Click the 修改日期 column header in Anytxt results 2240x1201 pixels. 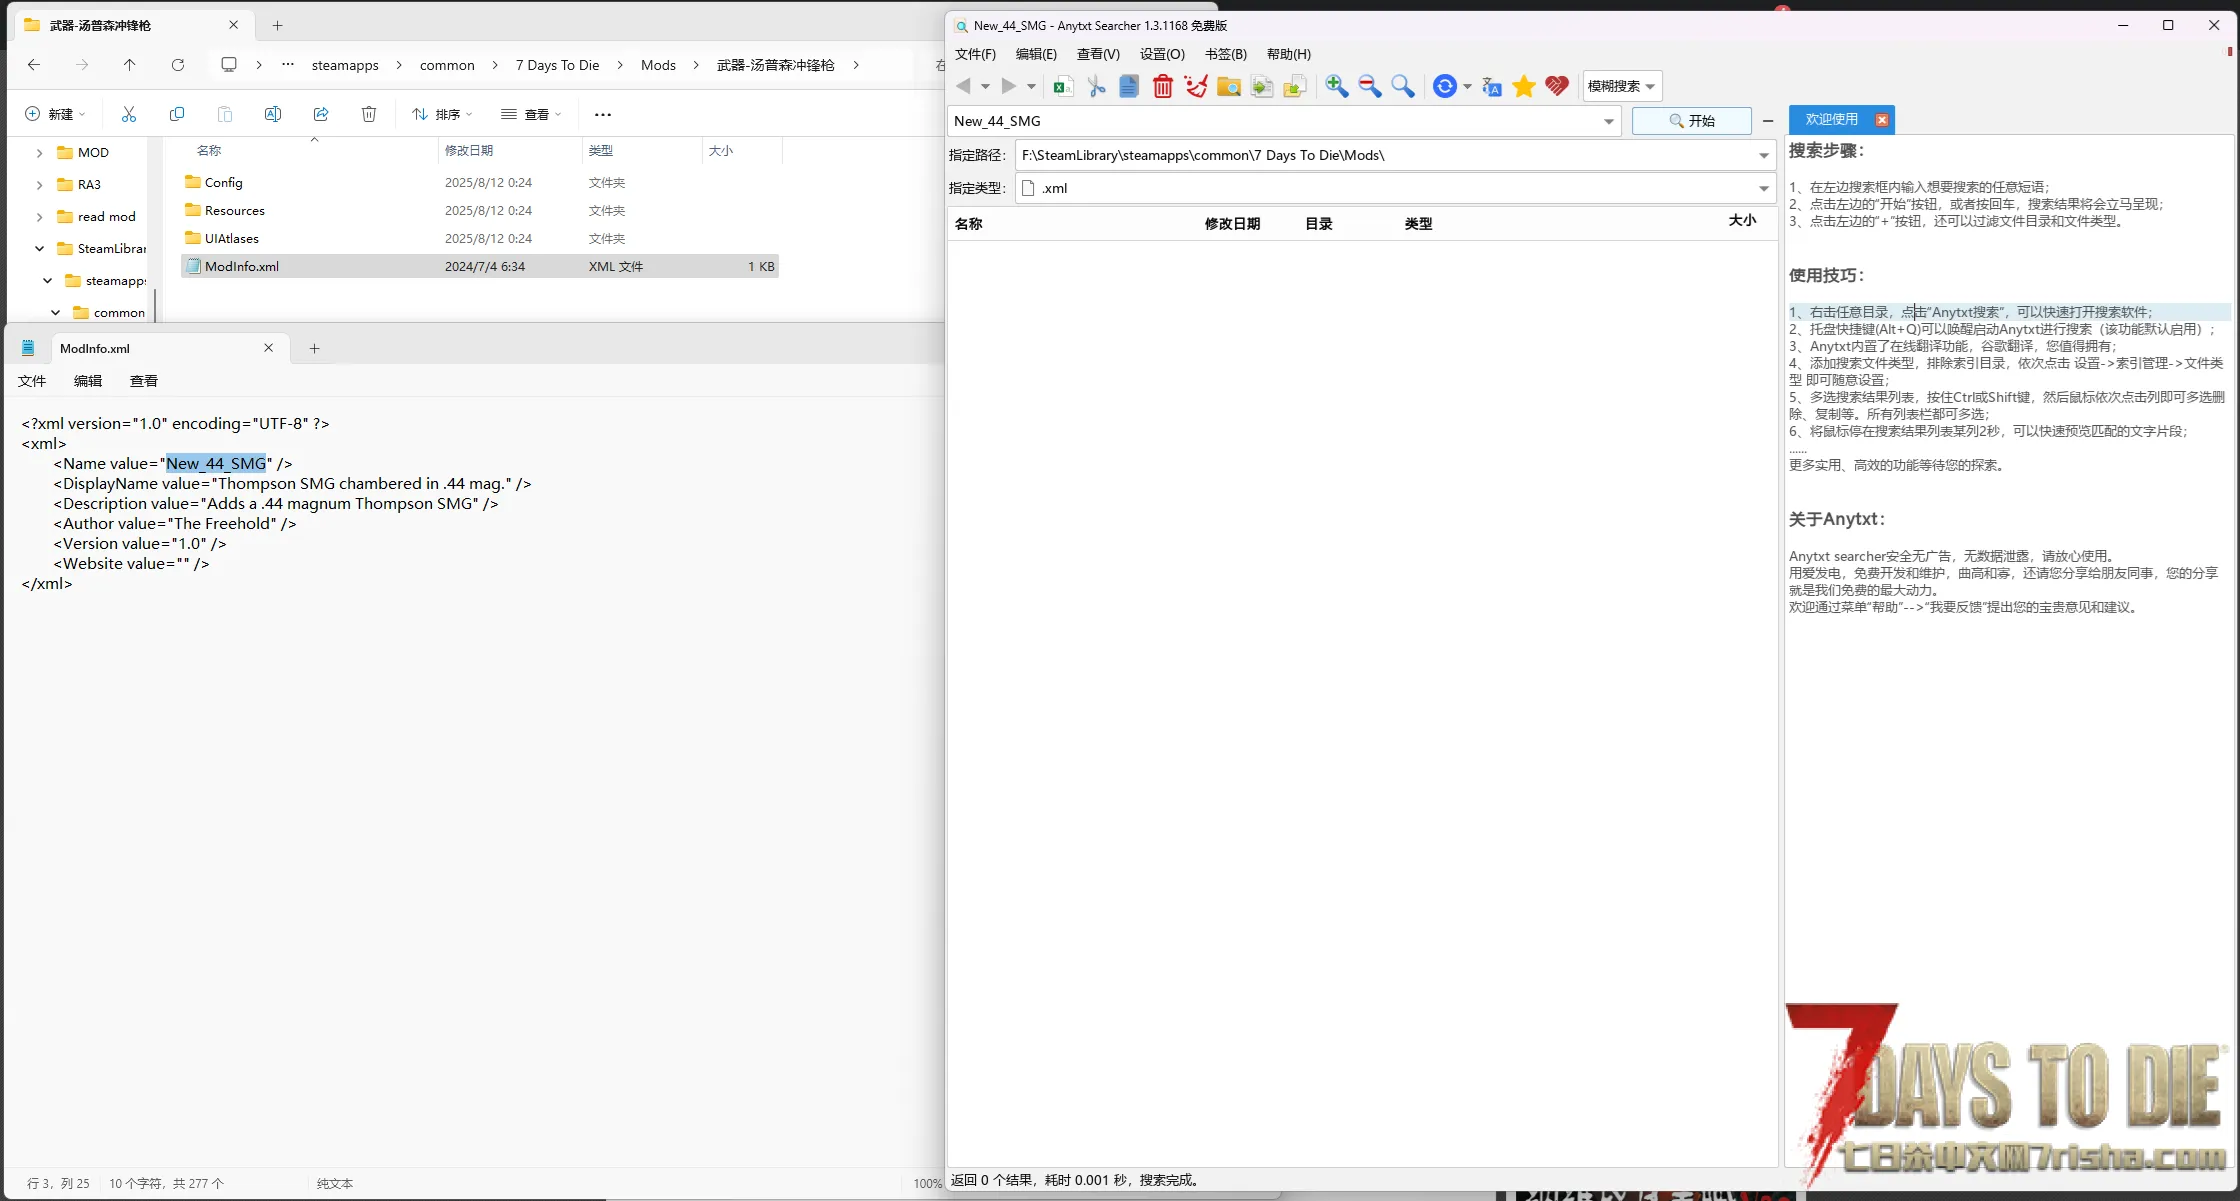1232,224
